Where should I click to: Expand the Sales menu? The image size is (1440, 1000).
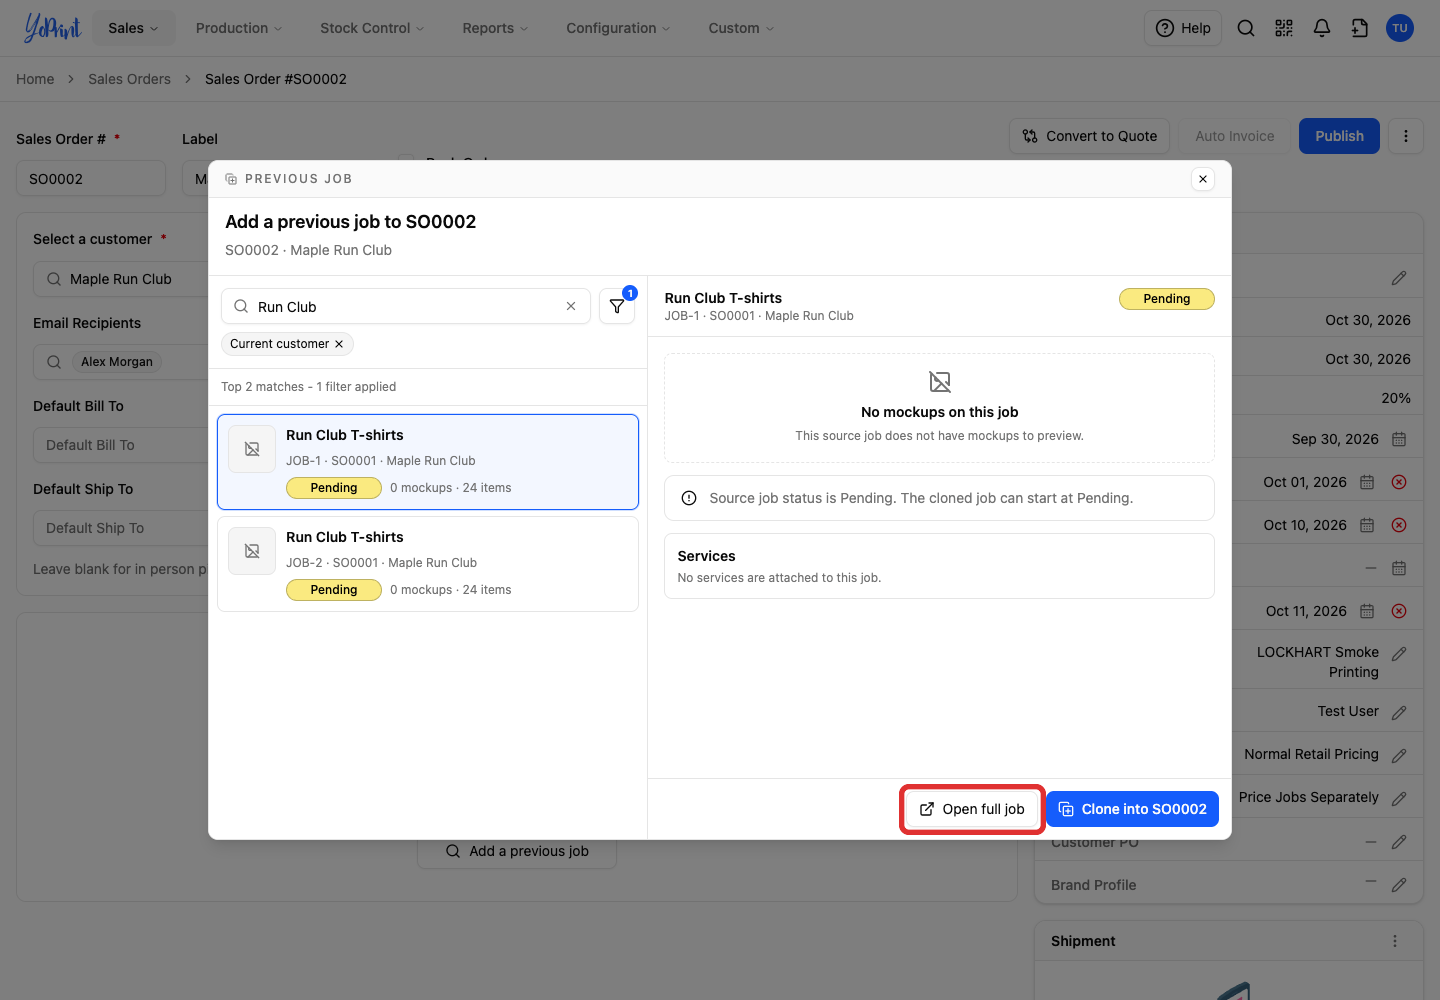point(134,28)
